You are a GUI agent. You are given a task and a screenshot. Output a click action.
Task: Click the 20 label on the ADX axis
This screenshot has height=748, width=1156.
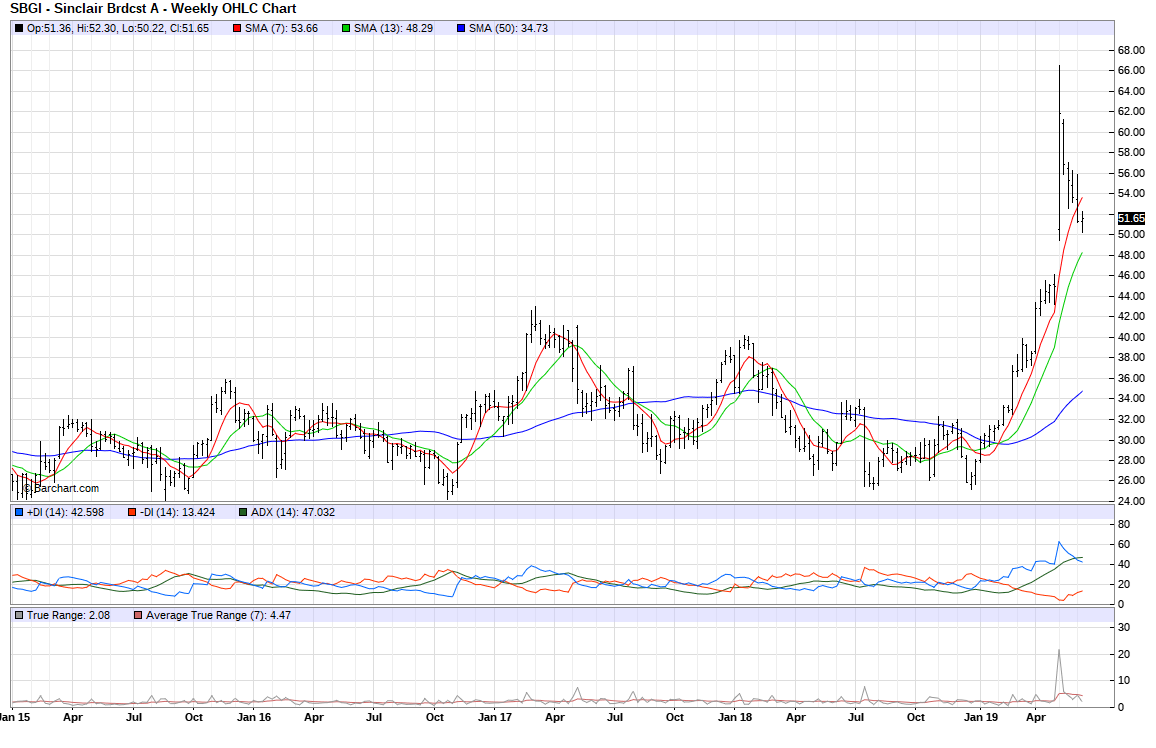tap(1124, 584)
